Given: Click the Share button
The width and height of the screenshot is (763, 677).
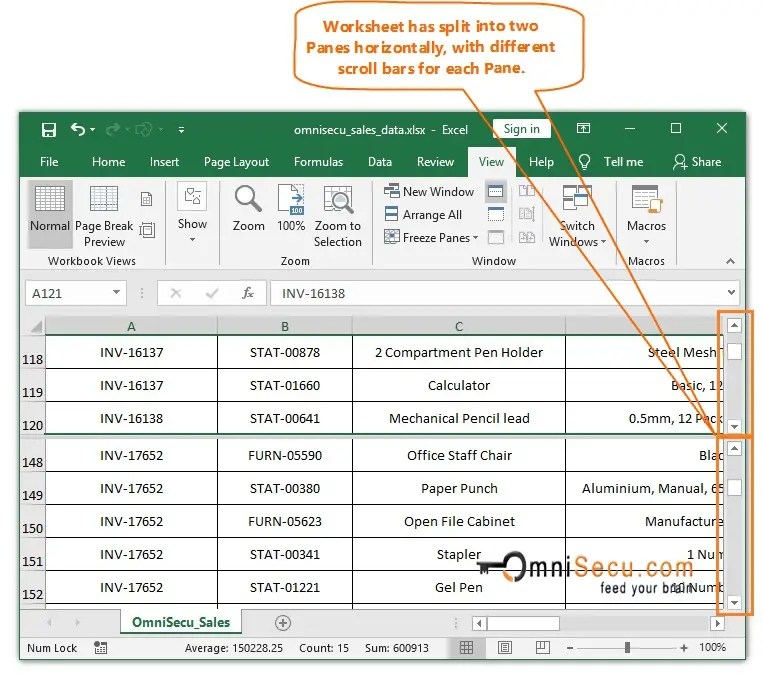Looking at the screenshot, I should coord(697,162).
